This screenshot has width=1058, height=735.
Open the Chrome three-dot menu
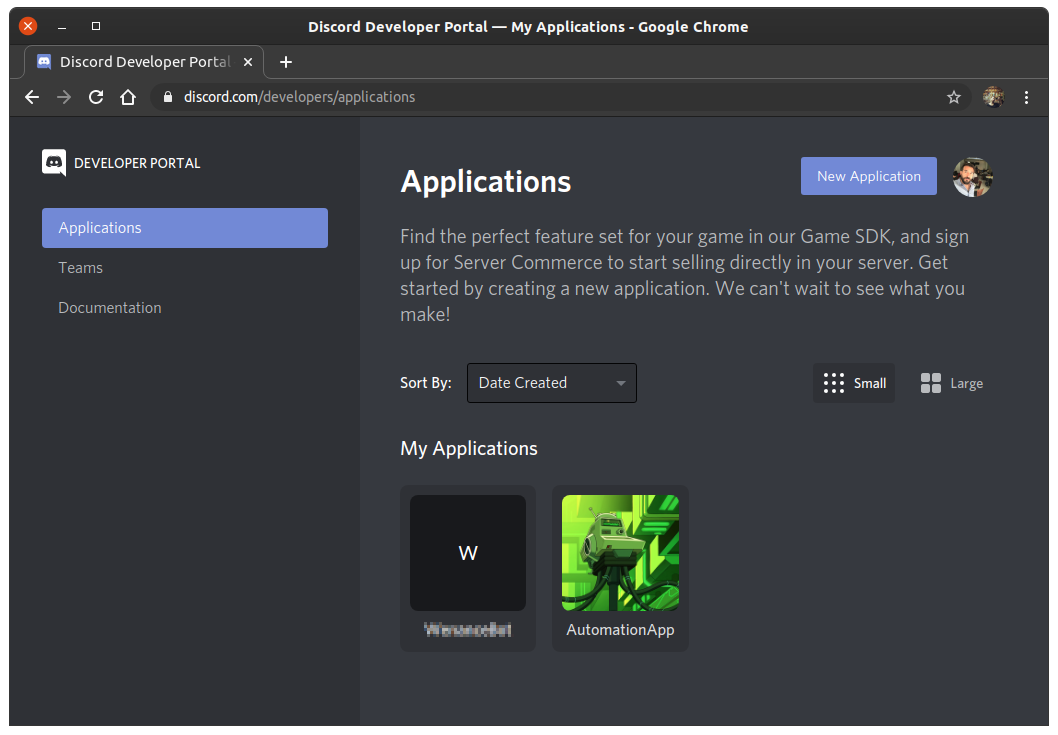coord(1026,97)
